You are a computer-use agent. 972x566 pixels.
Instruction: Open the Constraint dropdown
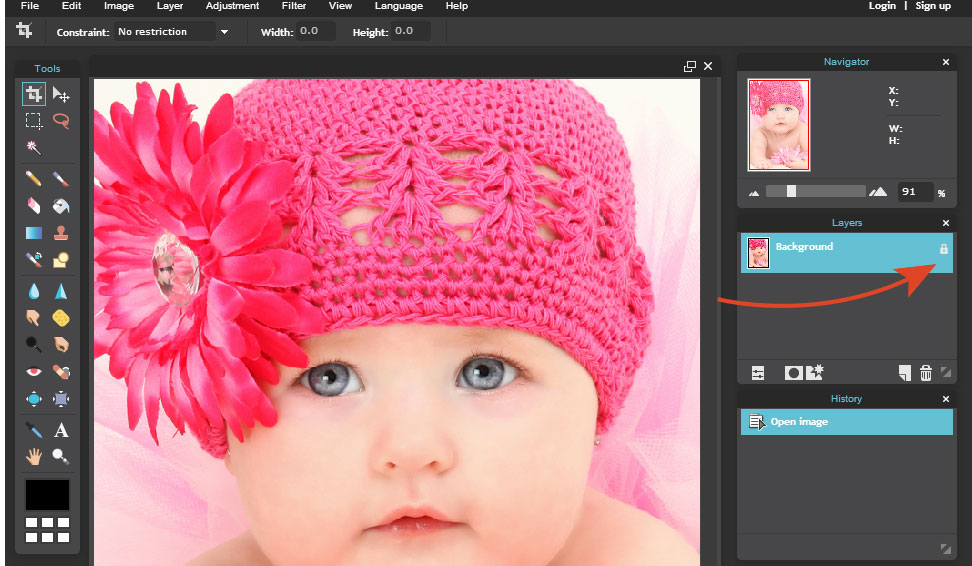coord(224,32)
